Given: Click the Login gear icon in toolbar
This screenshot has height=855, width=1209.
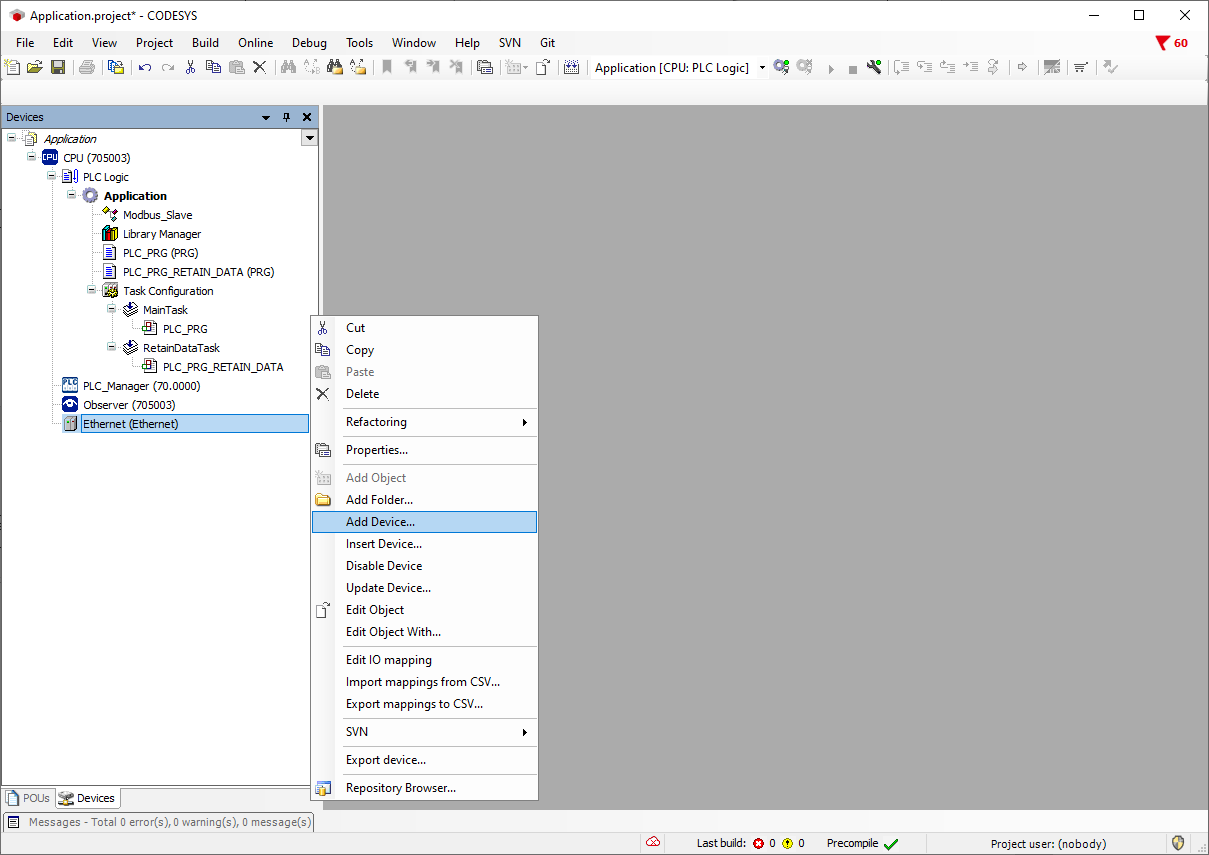Looking at the screenshot, I should tap(781, 67).
